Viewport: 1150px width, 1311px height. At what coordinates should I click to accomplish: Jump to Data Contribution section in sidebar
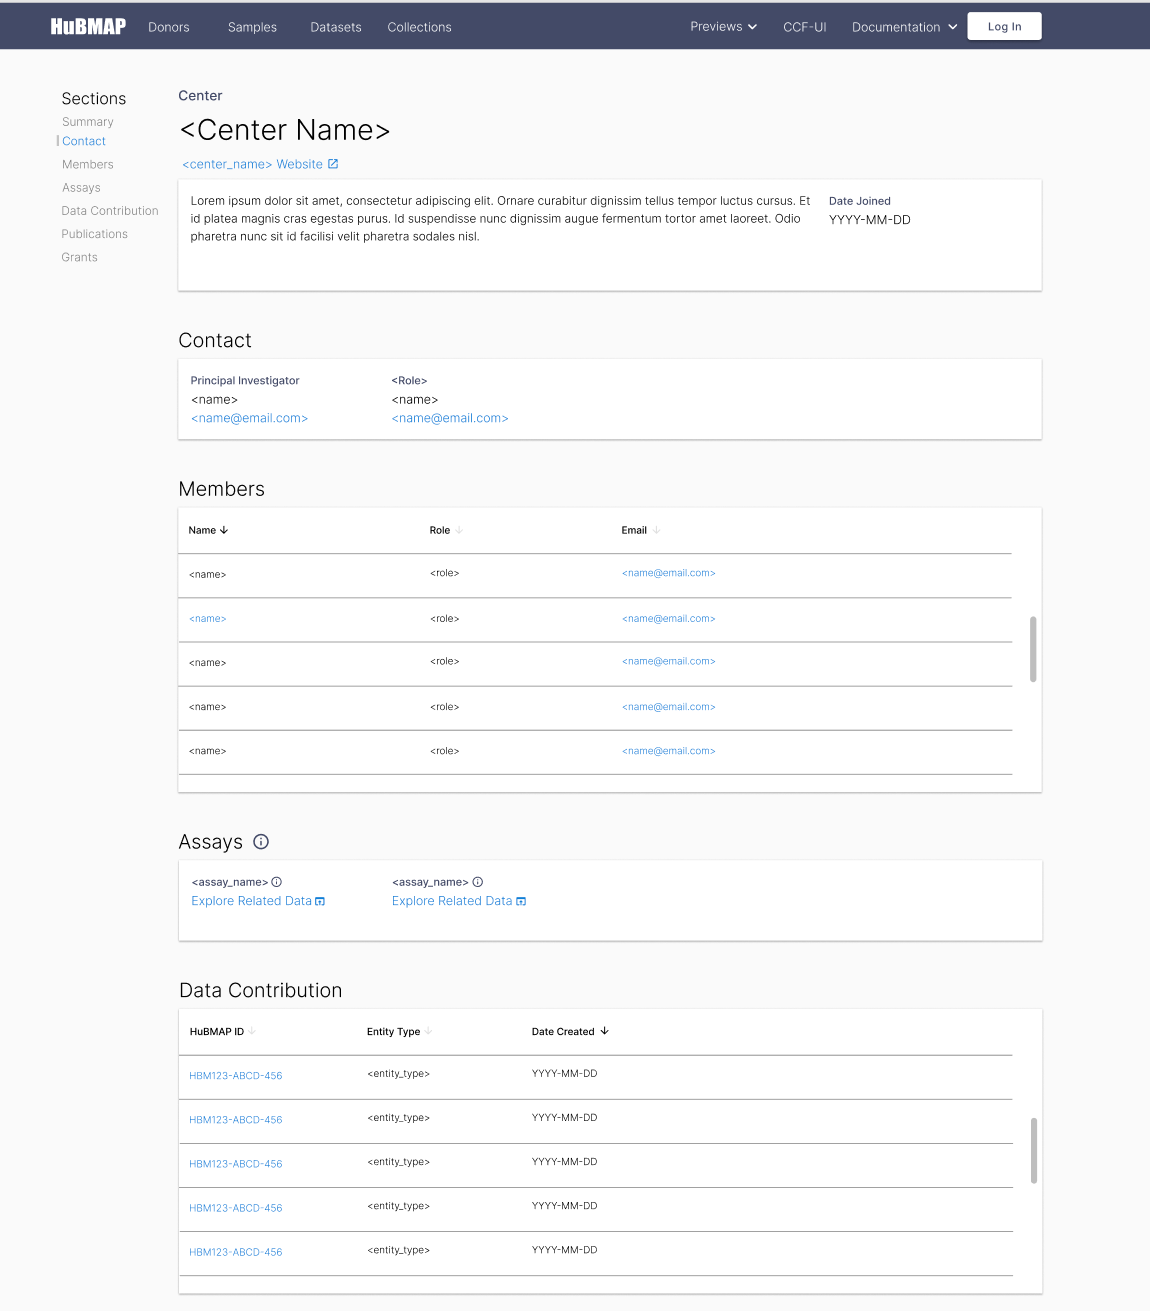[110, 211]
